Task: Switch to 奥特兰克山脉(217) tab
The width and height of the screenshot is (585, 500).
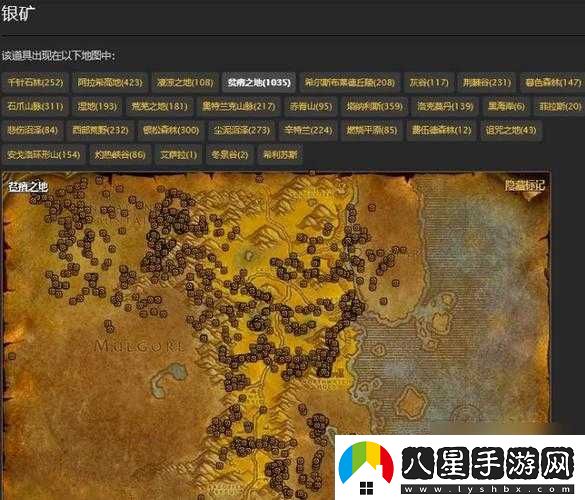Action: point(239,107)
